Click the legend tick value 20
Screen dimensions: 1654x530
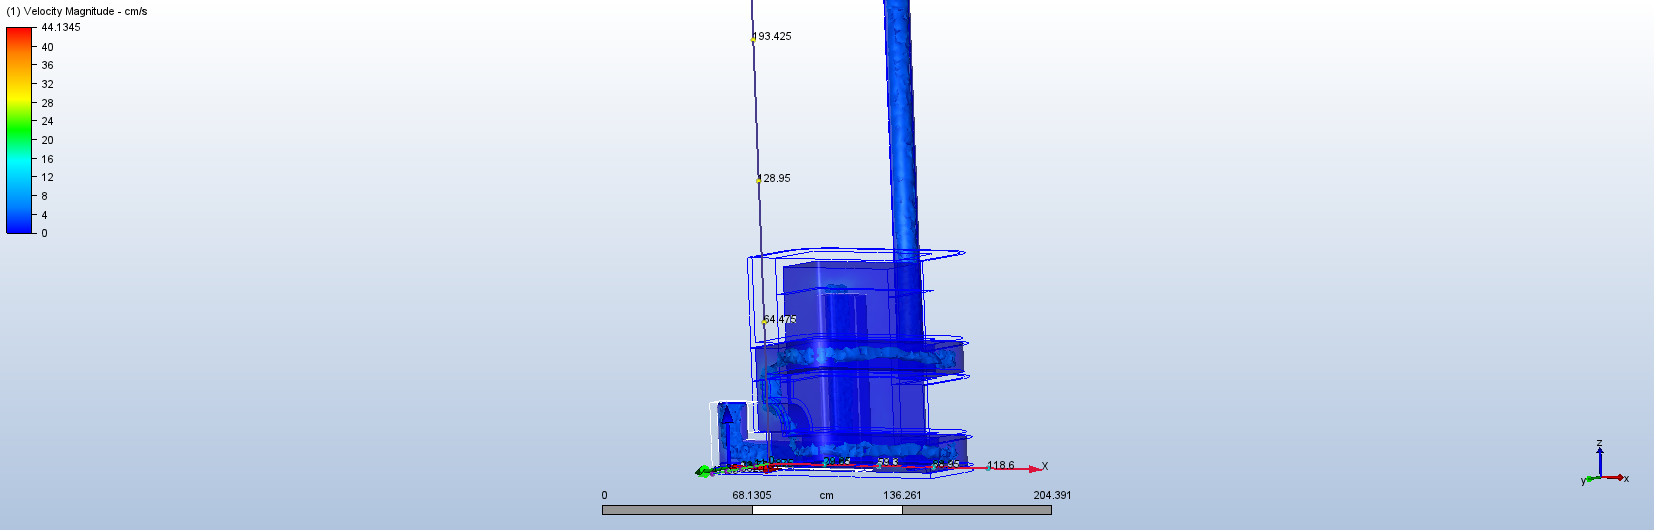pos(47,140)
